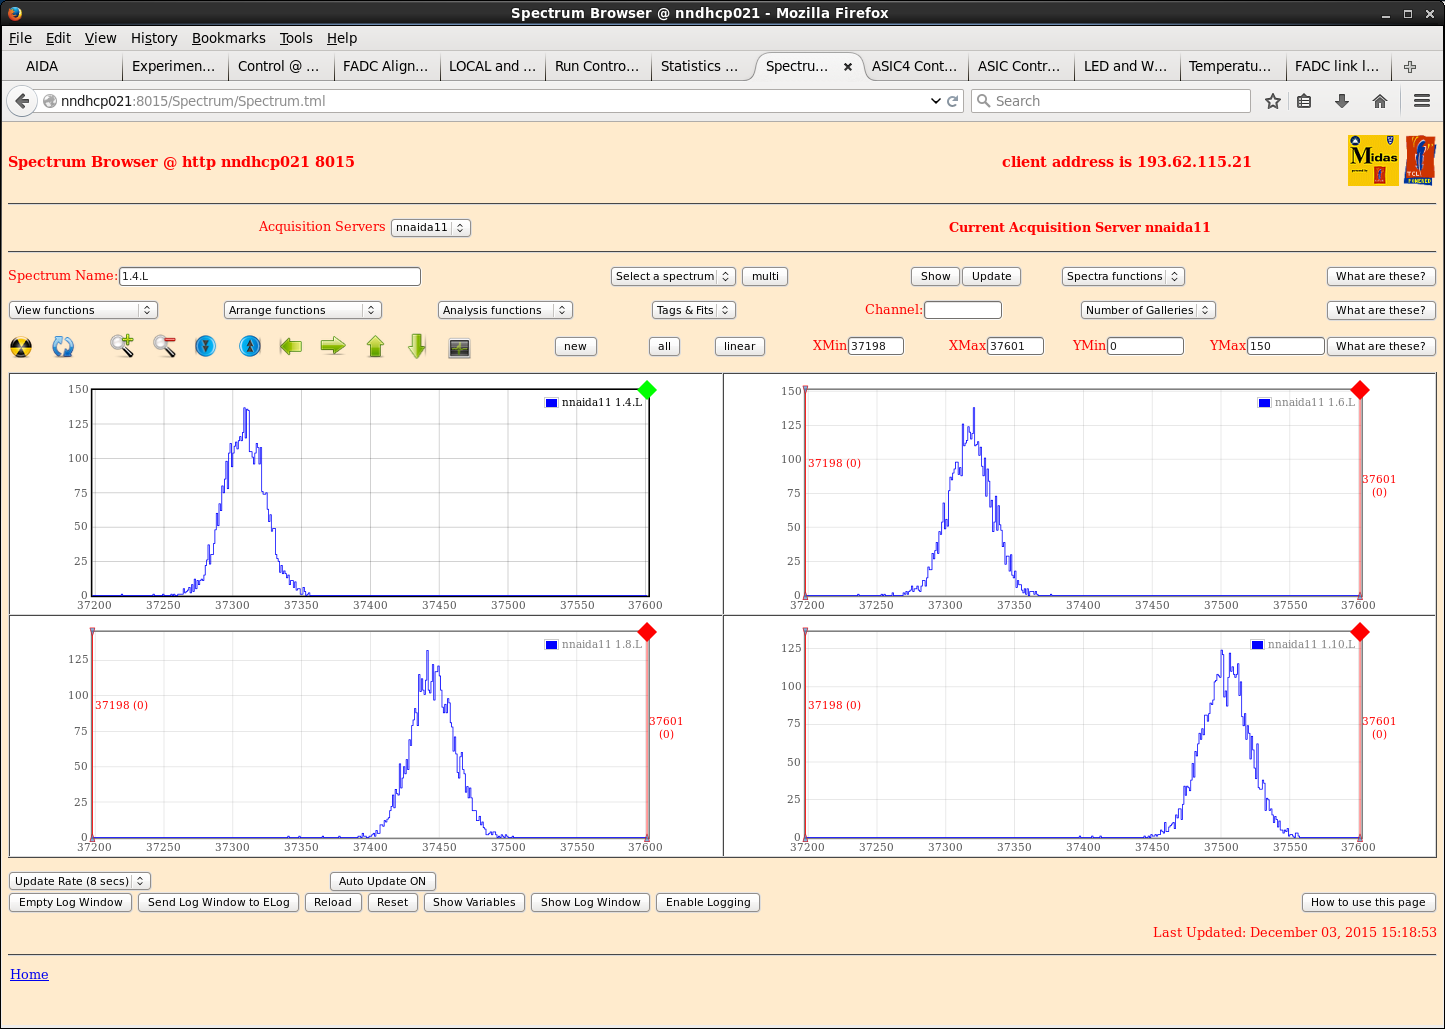Screen dimensions: 1445x1029
Task: Click the green left arrow icon
Action: pyautogui.click(x=291, y=346)
